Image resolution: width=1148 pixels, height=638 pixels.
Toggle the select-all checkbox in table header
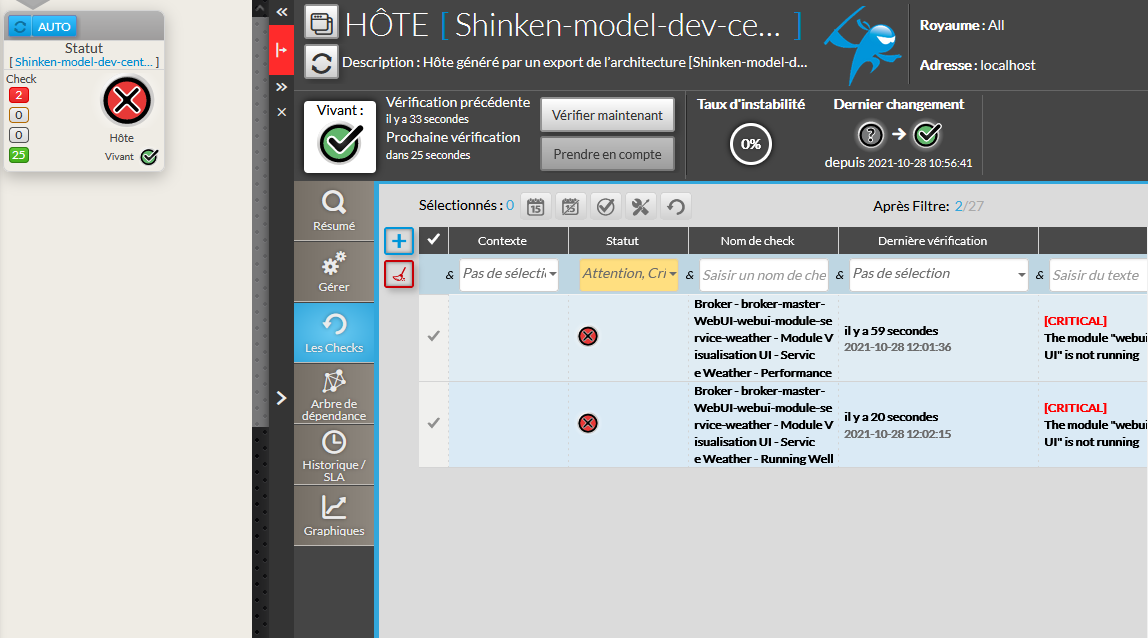[x=433, y=240]
